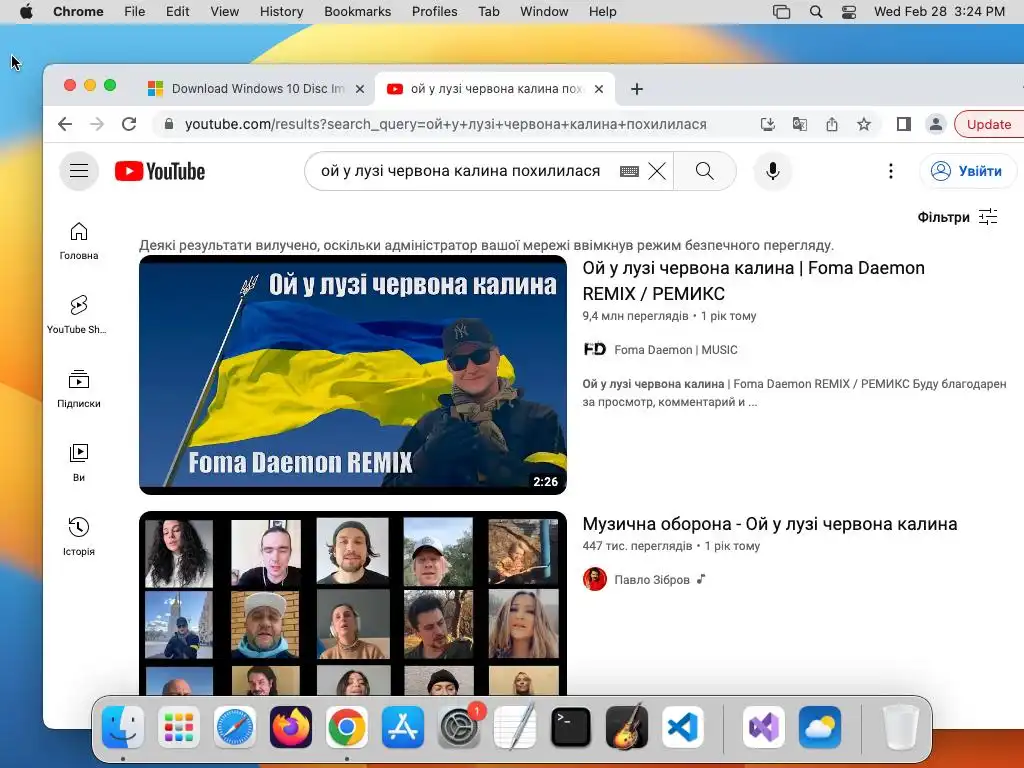The image size is (1024, 768).
Task: Start voice search with microphone
Action: click(x=773, y=171)
